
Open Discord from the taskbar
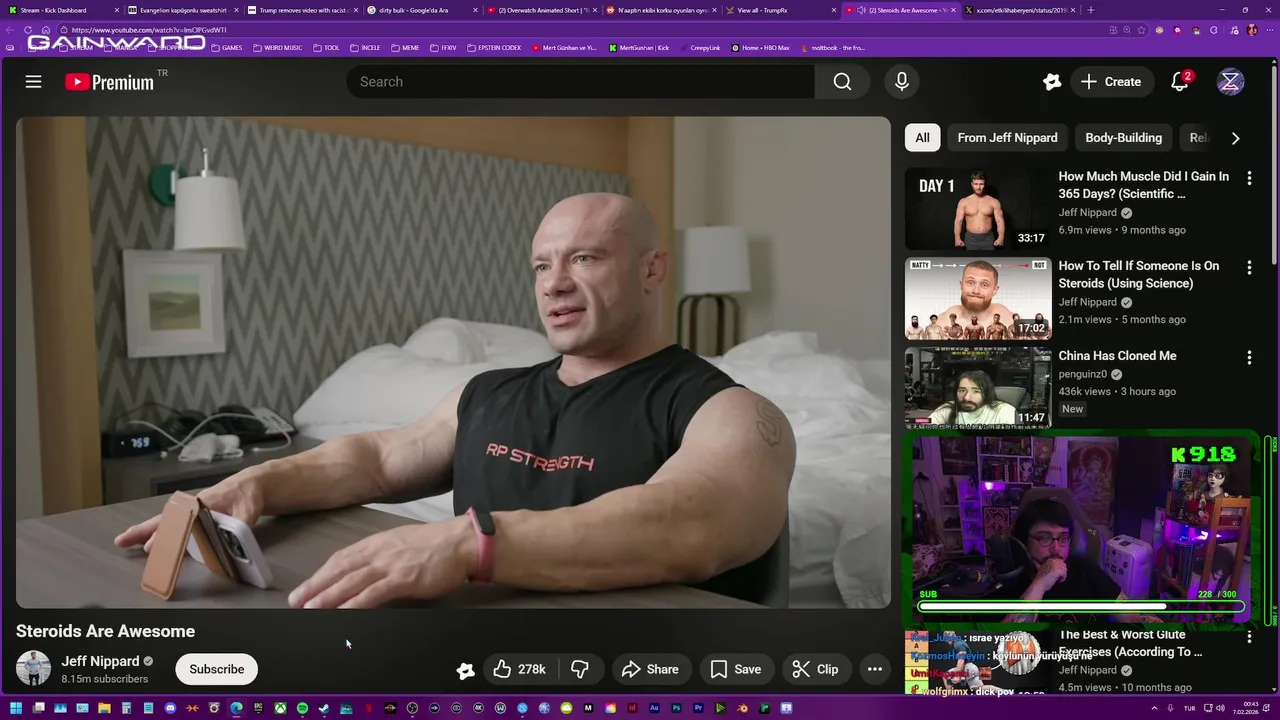(170, 708)
